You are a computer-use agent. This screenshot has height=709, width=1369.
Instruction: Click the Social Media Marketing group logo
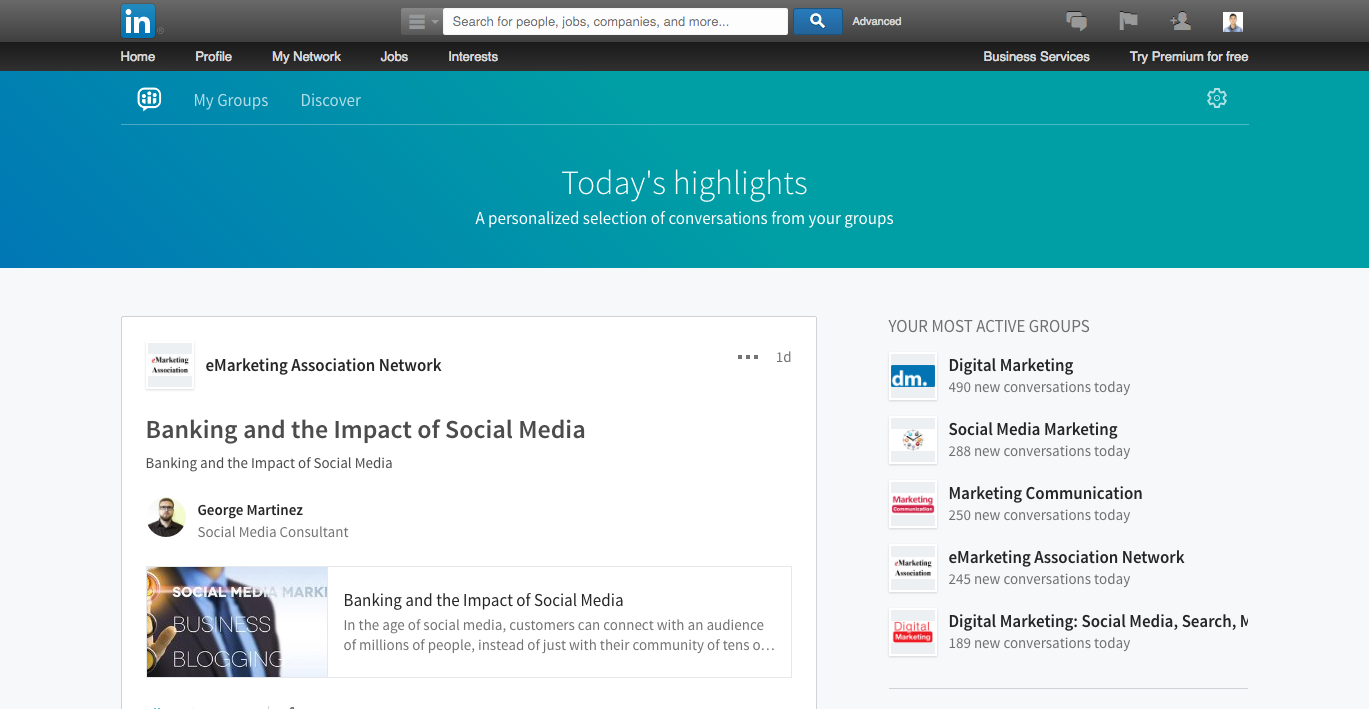pos(913,441)
